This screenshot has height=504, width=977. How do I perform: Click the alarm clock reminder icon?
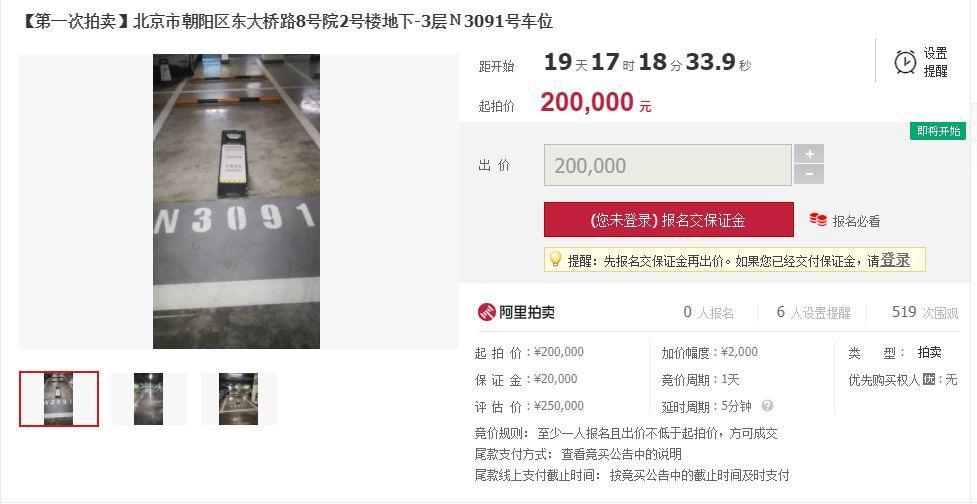pos(905,62)
